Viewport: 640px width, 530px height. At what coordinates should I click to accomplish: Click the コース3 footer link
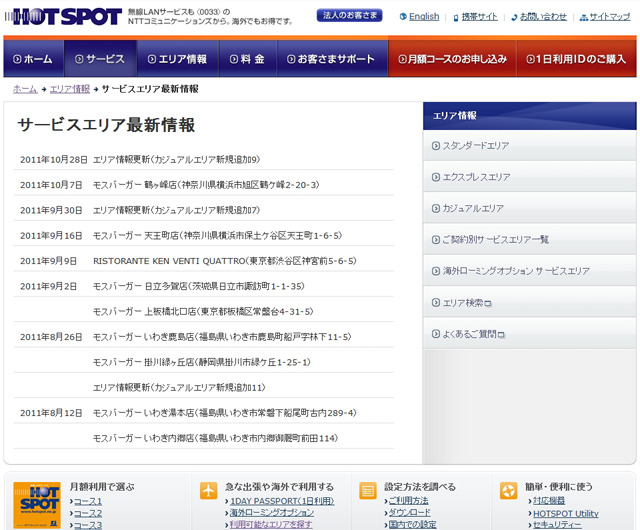tap(88, 526)
